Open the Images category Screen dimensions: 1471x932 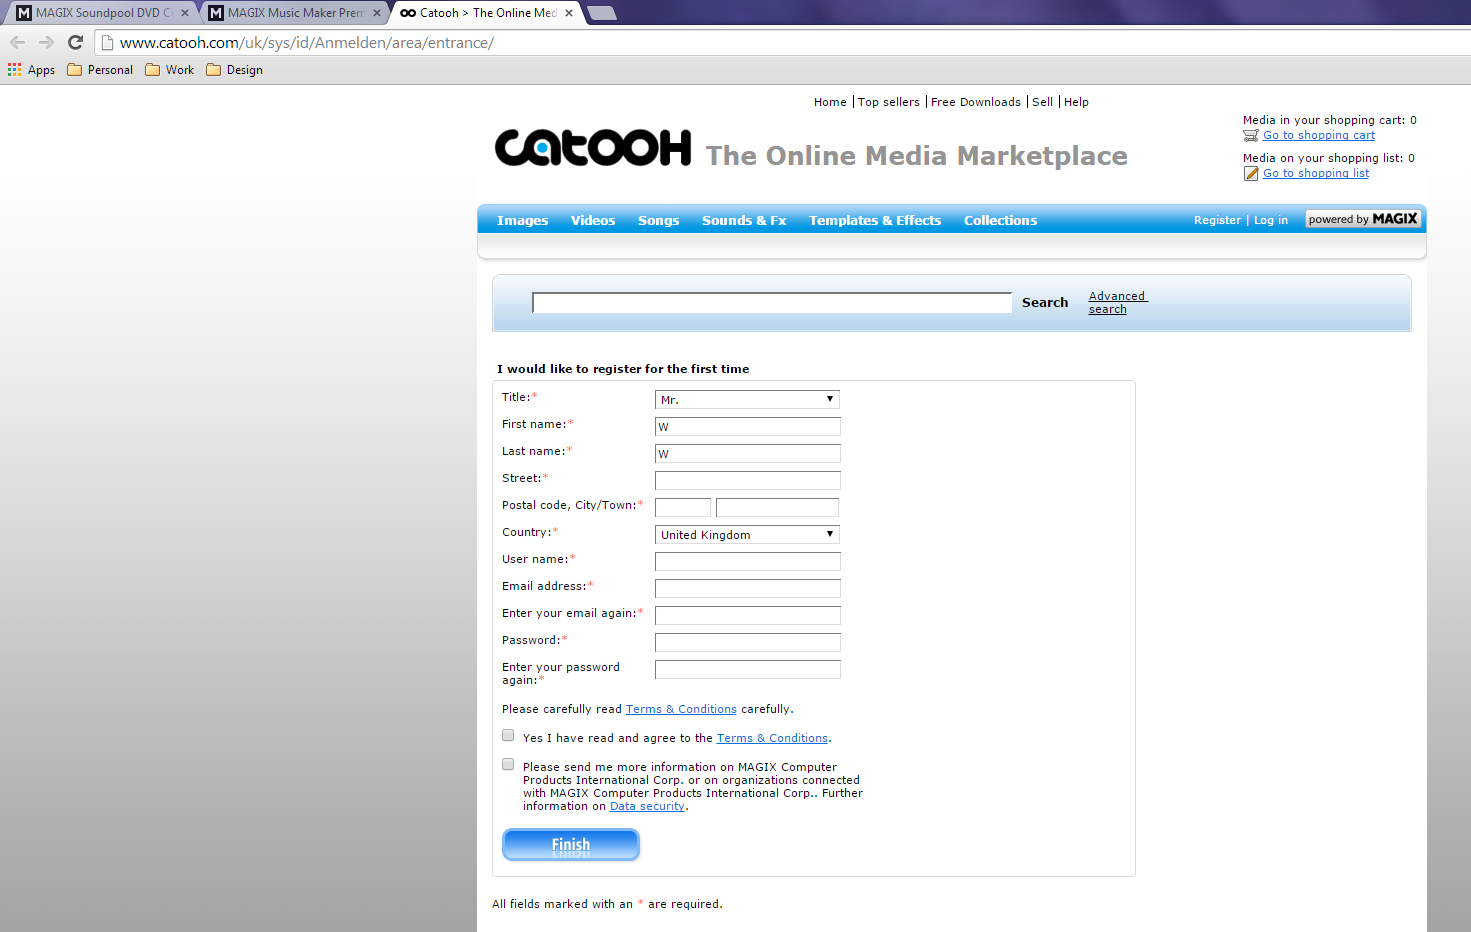[522, 220]
